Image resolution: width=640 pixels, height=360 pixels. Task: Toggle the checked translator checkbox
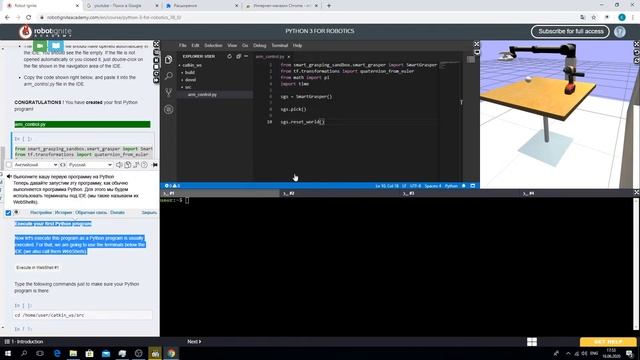pos(8,213)
